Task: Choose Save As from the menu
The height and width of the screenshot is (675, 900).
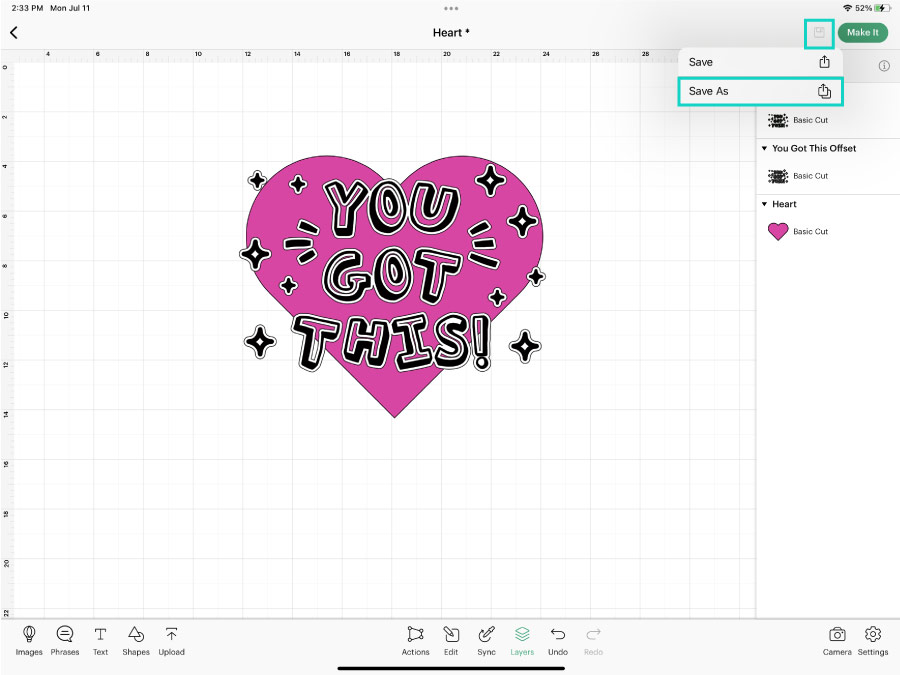Action: point(759,91)
